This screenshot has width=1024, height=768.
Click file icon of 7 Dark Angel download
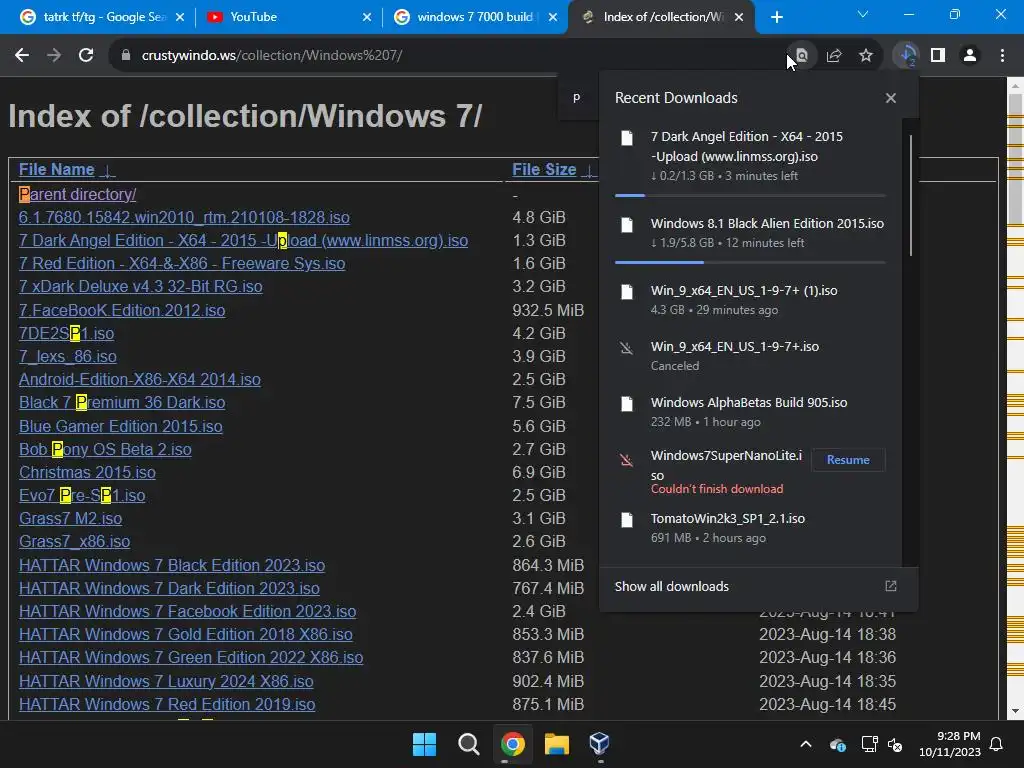627,138
